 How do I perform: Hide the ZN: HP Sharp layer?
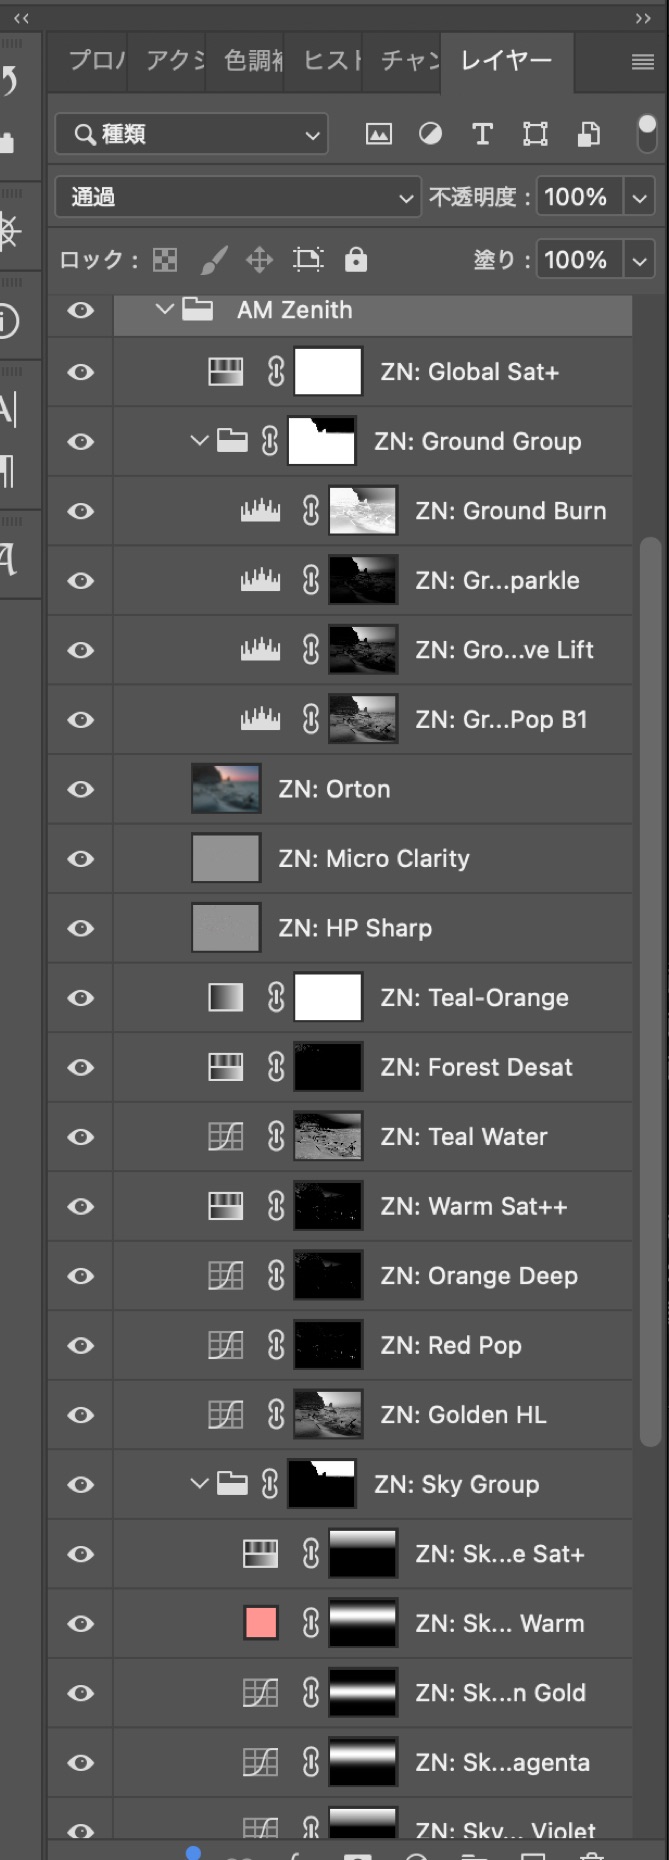click(81, 928)
